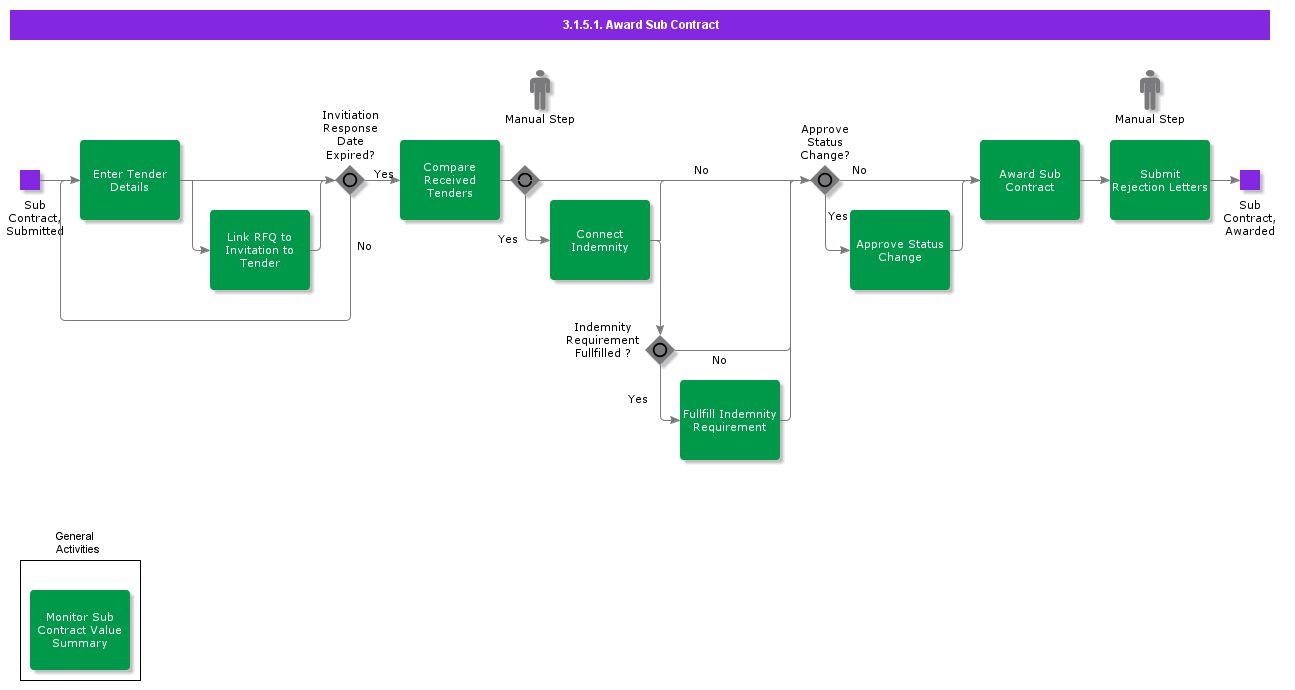Viewport: 1295px width, 690px height.
Task: Click the Compare Received Tenders task
Action: [449, 180]
